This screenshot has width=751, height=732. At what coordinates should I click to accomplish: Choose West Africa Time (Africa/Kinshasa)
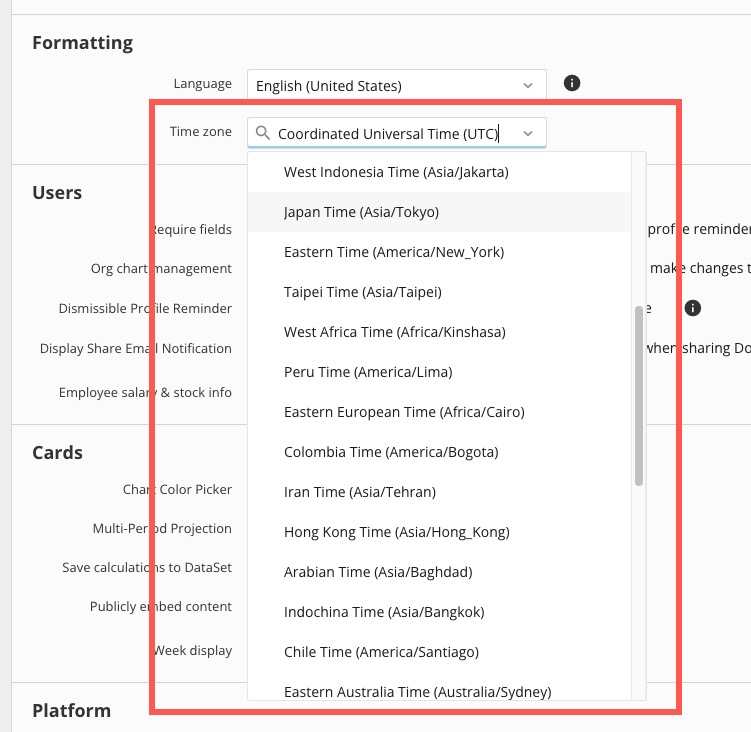click(394, 332)
